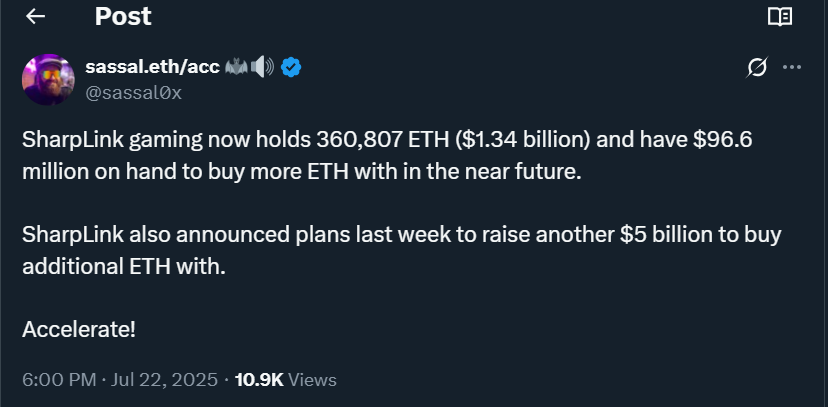Screen dimensions: 828x407
Task: Click the Jul 22, 2025 date
Action: pyautogui.click(x=164, y=380)
